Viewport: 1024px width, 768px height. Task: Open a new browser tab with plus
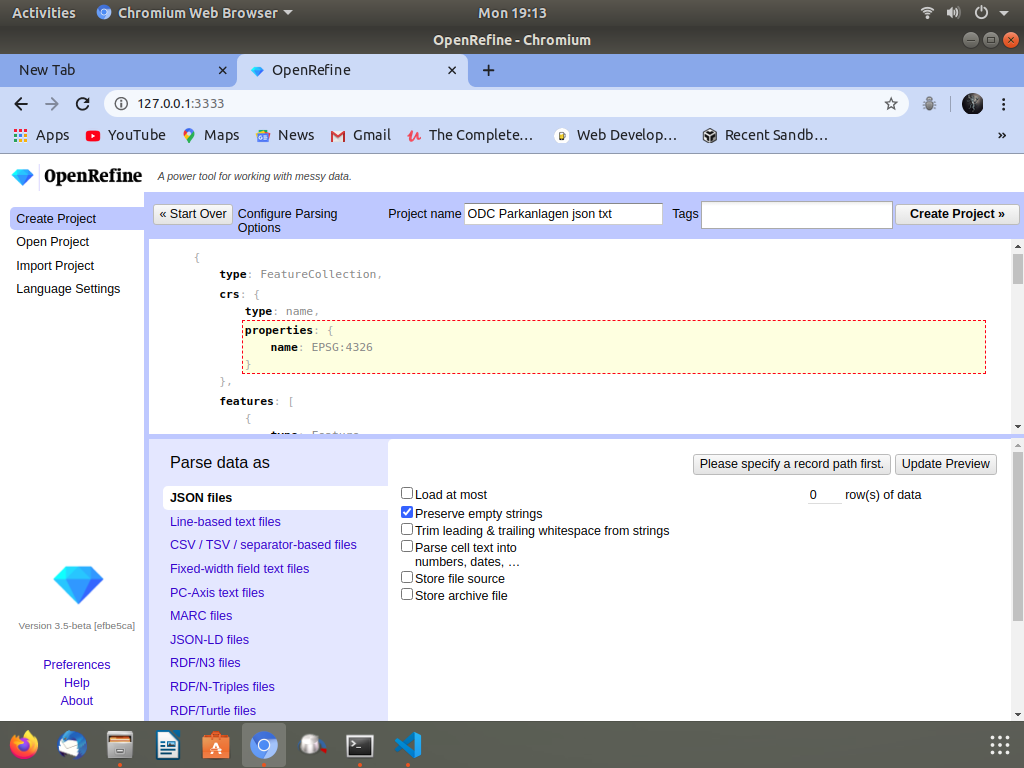point(488,71)
